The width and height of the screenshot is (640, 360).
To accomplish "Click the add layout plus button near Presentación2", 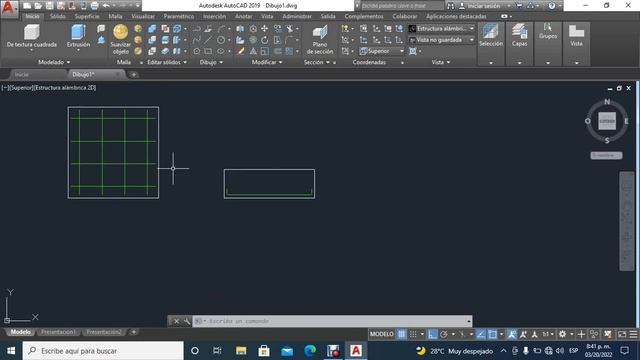I will point(133,332).
